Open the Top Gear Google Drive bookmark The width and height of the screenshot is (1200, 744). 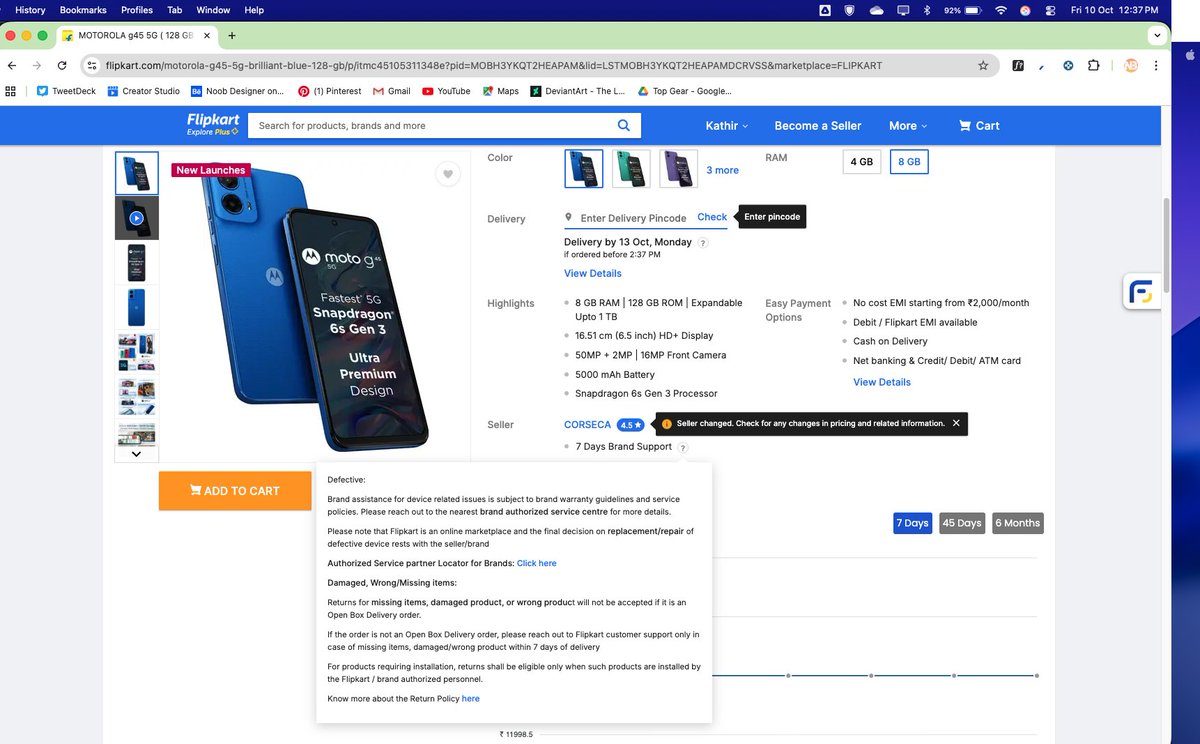coord(685,91)
